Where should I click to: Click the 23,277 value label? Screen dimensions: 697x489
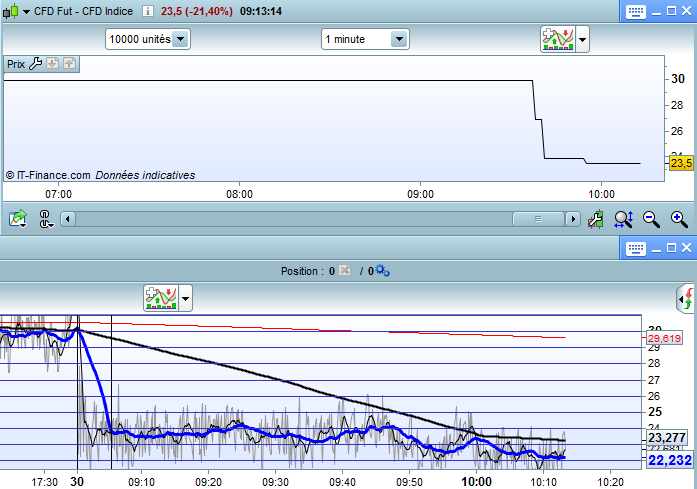pyautogui.click(x=667, y=437)
